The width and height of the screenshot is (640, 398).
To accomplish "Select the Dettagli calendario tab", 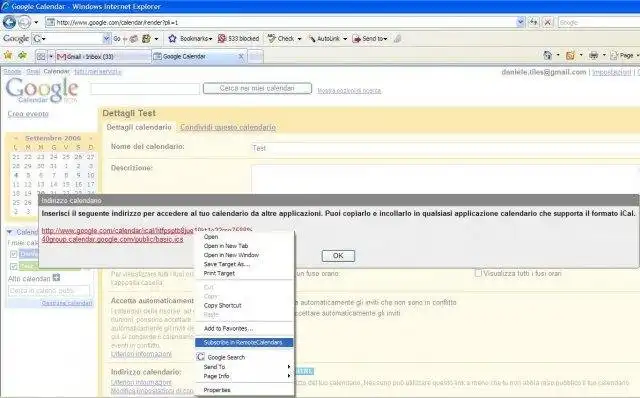I will pyautogui.click(x=139, y=127).
